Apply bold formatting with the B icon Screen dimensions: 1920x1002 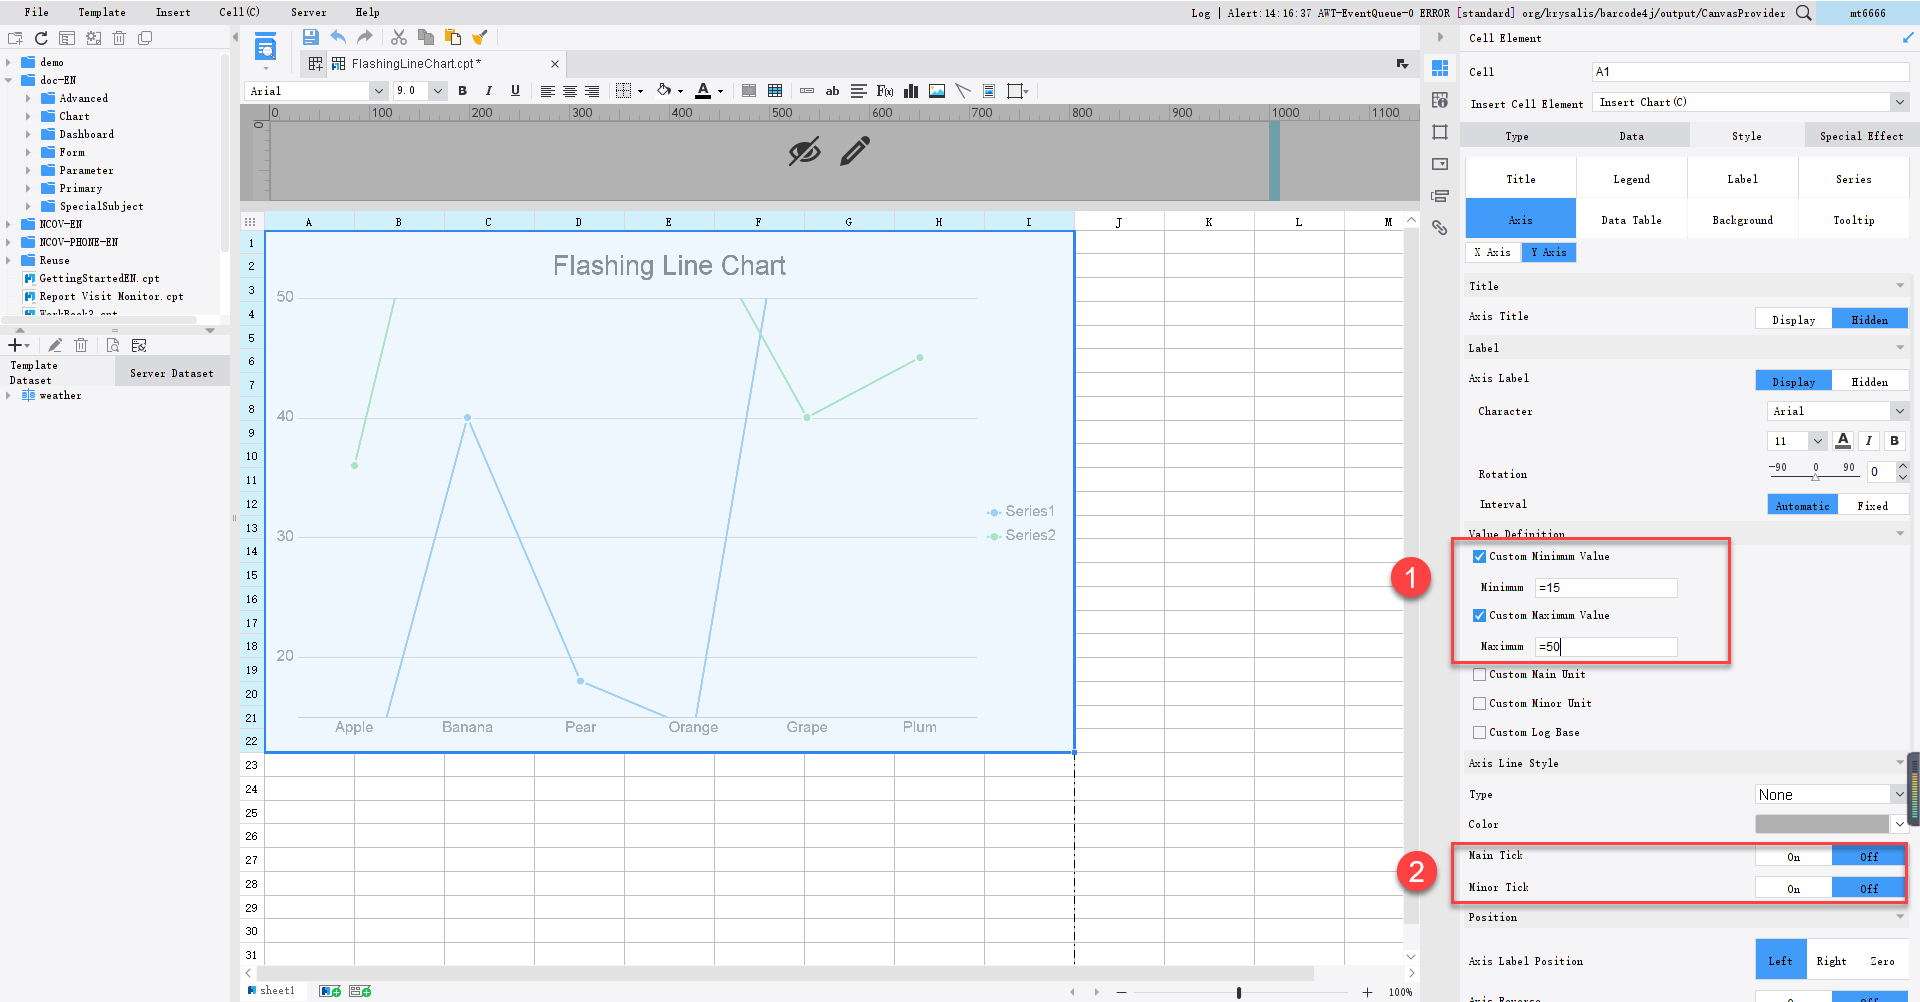tap(462, 91)
